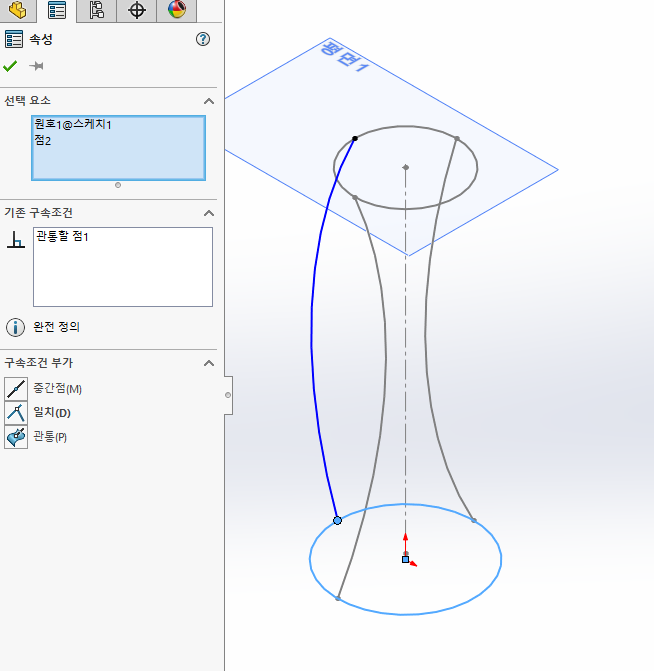Click the 중간점(M) midpoint relation icon
Screen dimensions: 654x671
(x=16, y=389)
